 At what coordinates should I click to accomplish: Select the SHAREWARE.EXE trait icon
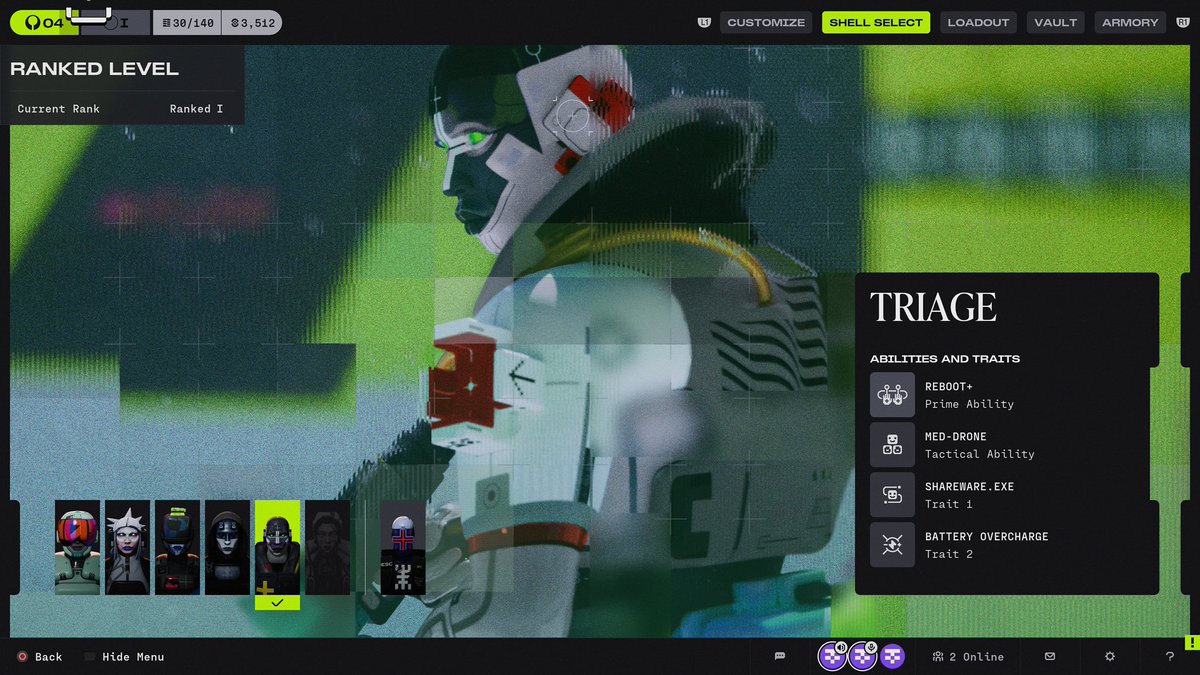coord(892,495)
